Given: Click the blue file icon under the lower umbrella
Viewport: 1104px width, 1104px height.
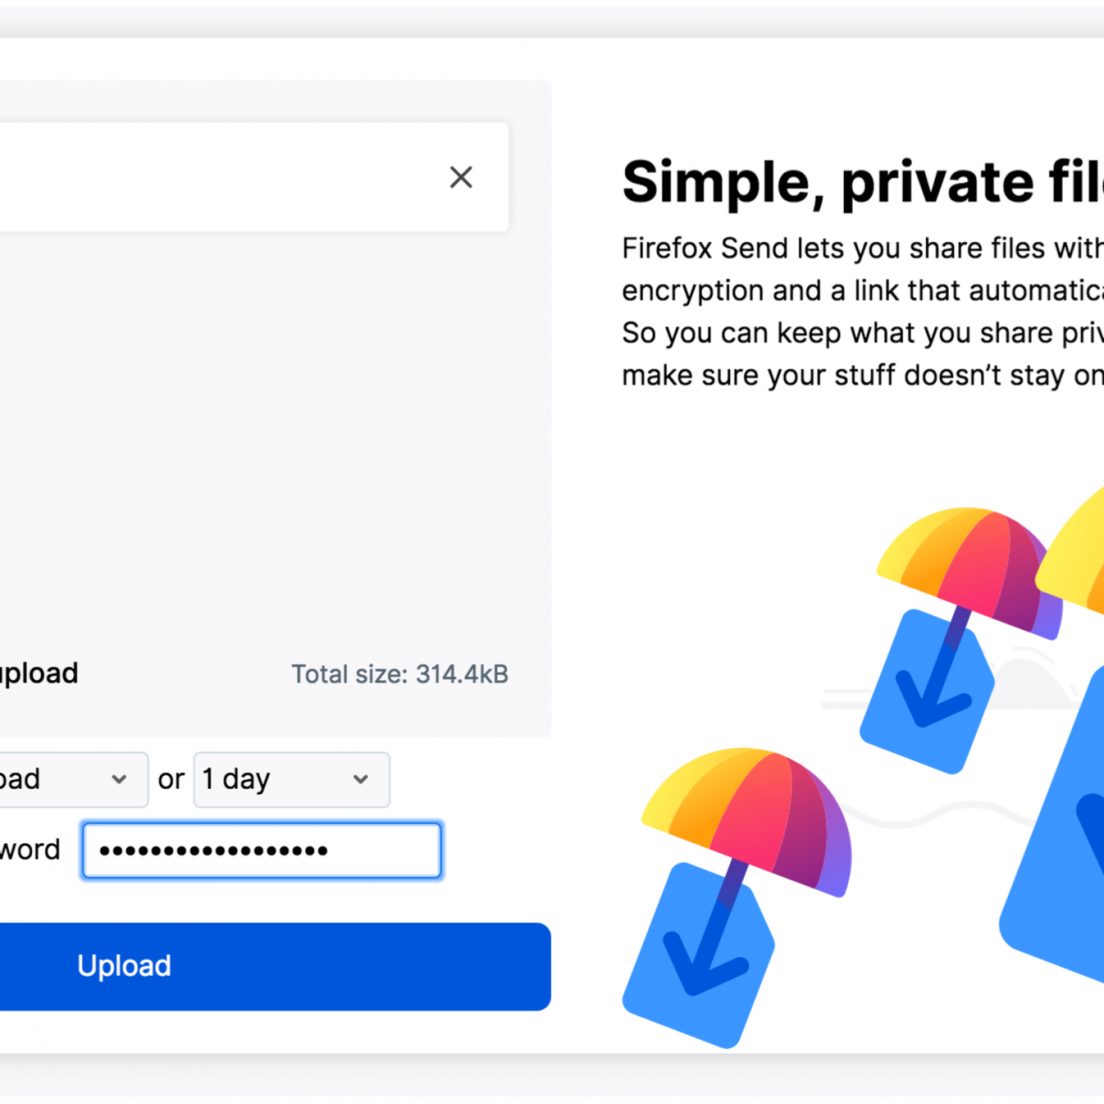Looking at the screenshot, I should [x=698, y=954].
